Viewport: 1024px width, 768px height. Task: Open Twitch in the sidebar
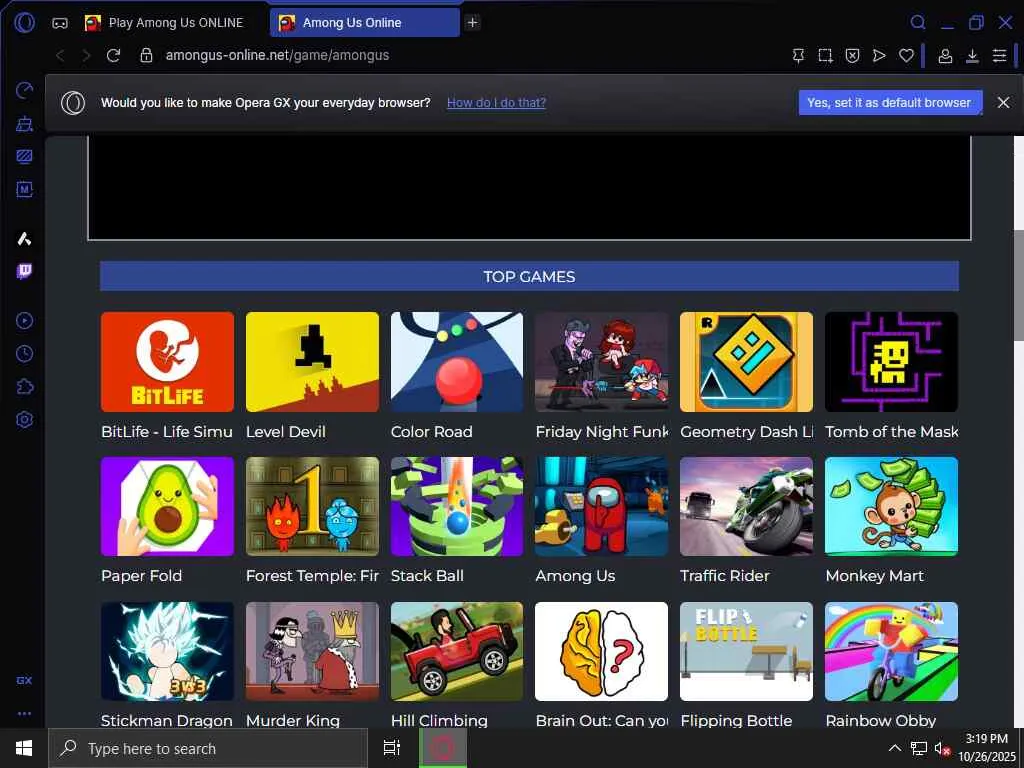[24, 271]
